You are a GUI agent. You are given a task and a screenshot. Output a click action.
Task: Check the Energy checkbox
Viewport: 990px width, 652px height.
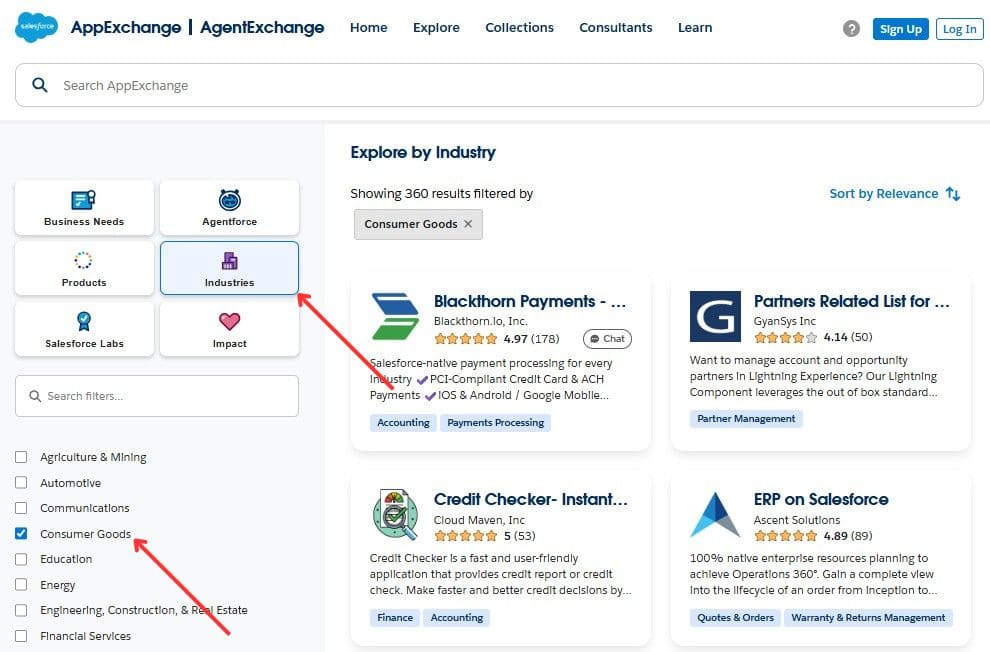pos(21,584)
